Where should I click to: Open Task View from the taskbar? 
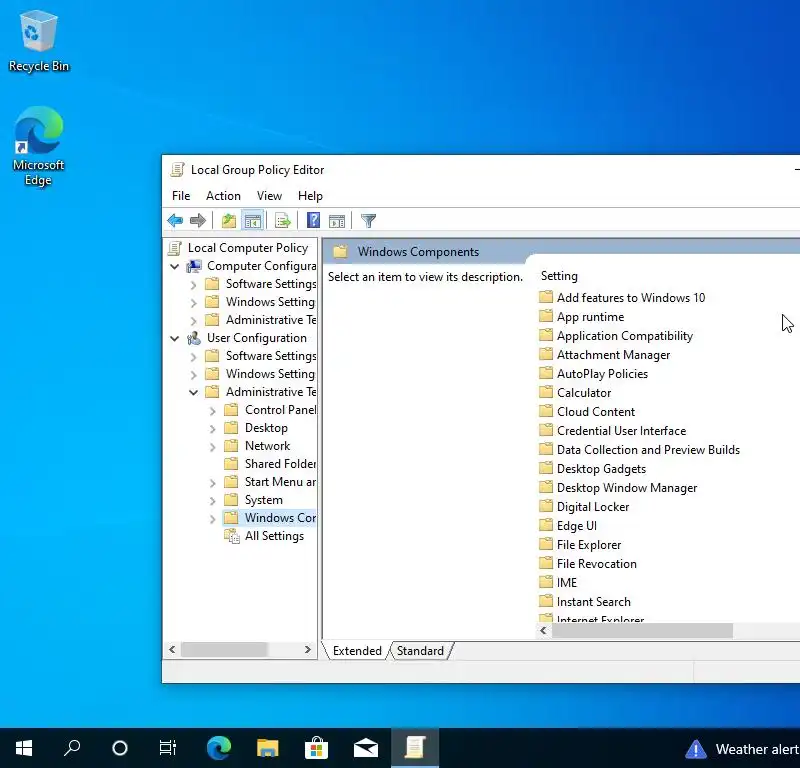pyautogui.click(x=168, y=749)
